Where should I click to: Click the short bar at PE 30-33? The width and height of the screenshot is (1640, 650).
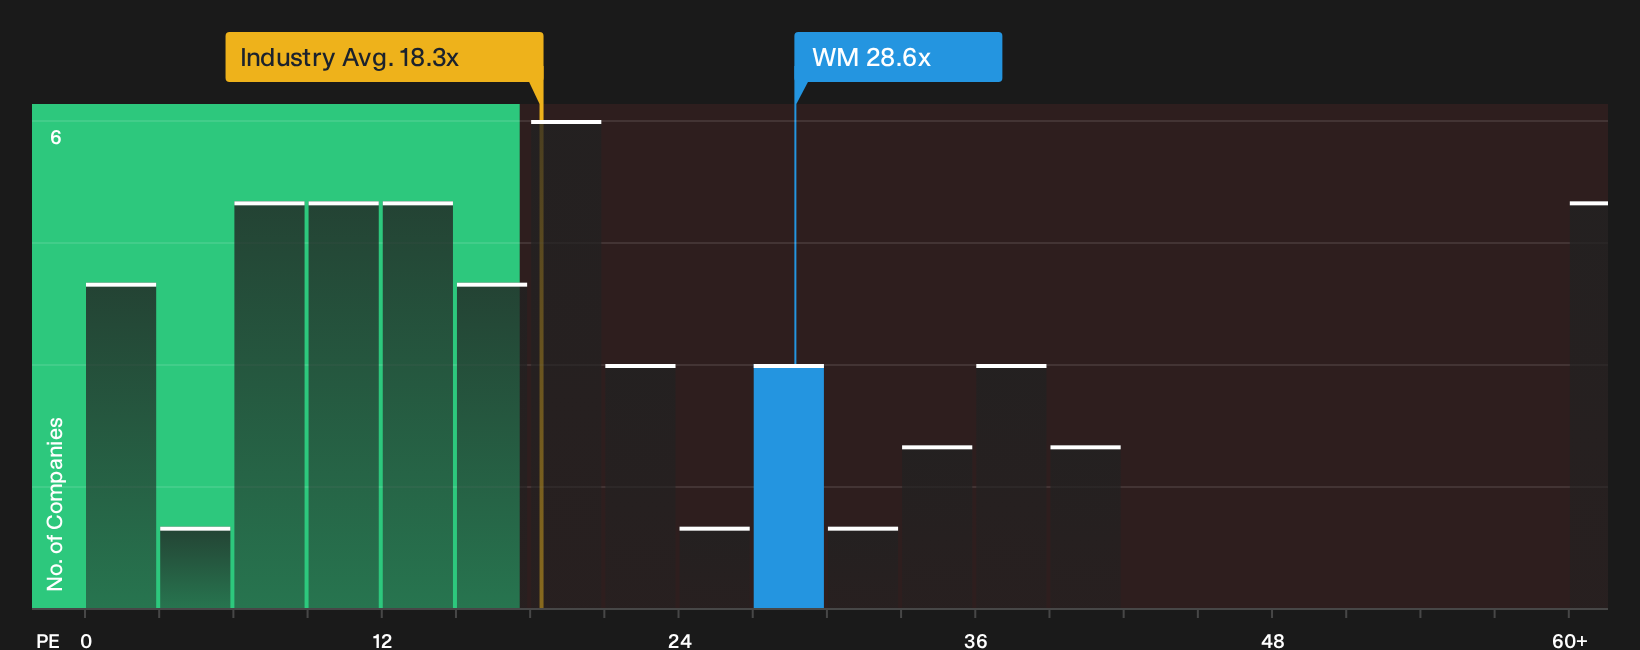pyautogui.click(x=863, y=568)
